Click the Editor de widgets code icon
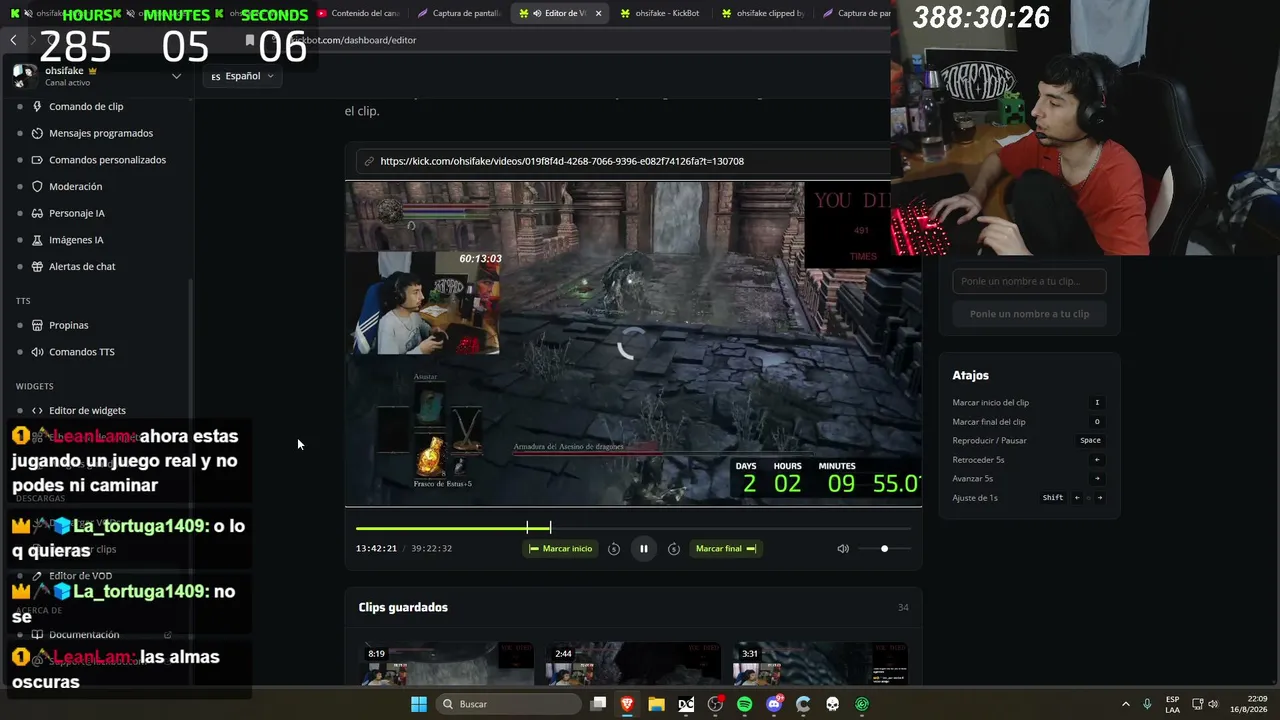1280x720 pixels. tap(37, 410)
